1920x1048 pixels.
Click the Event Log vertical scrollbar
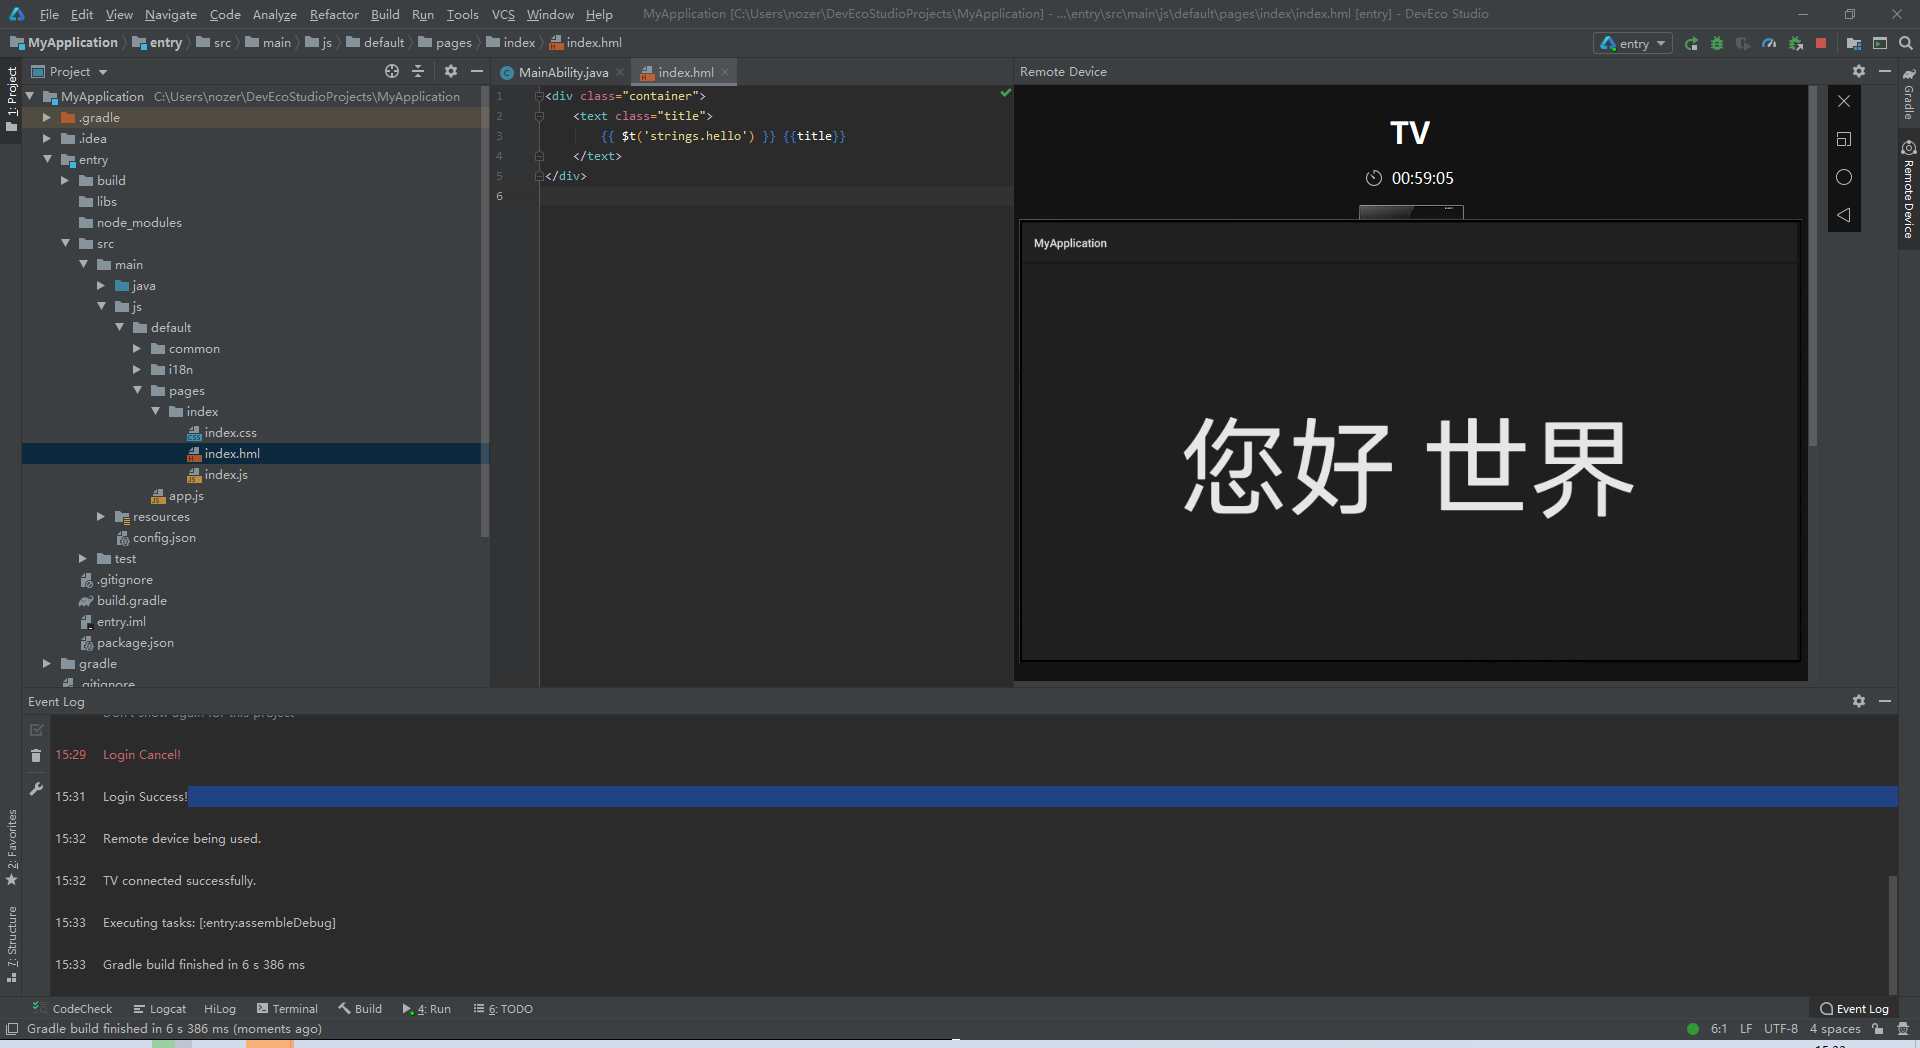[x=1892, y=935]
